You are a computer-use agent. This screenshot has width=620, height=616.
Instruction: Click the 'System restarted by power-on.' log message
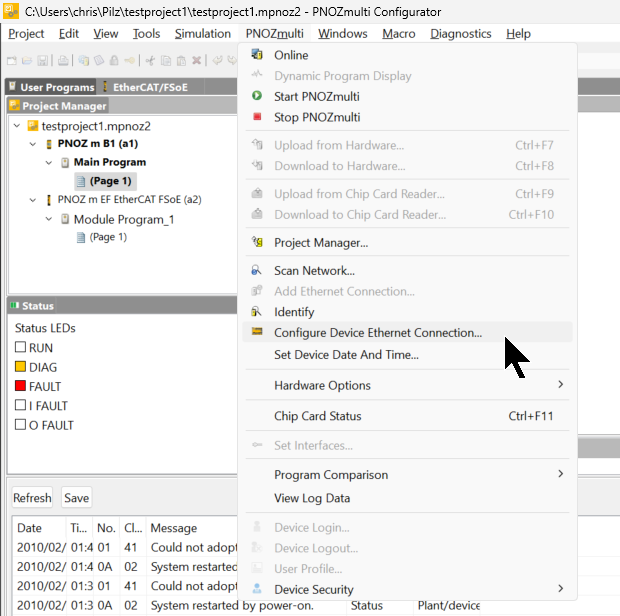pos(232,605)
